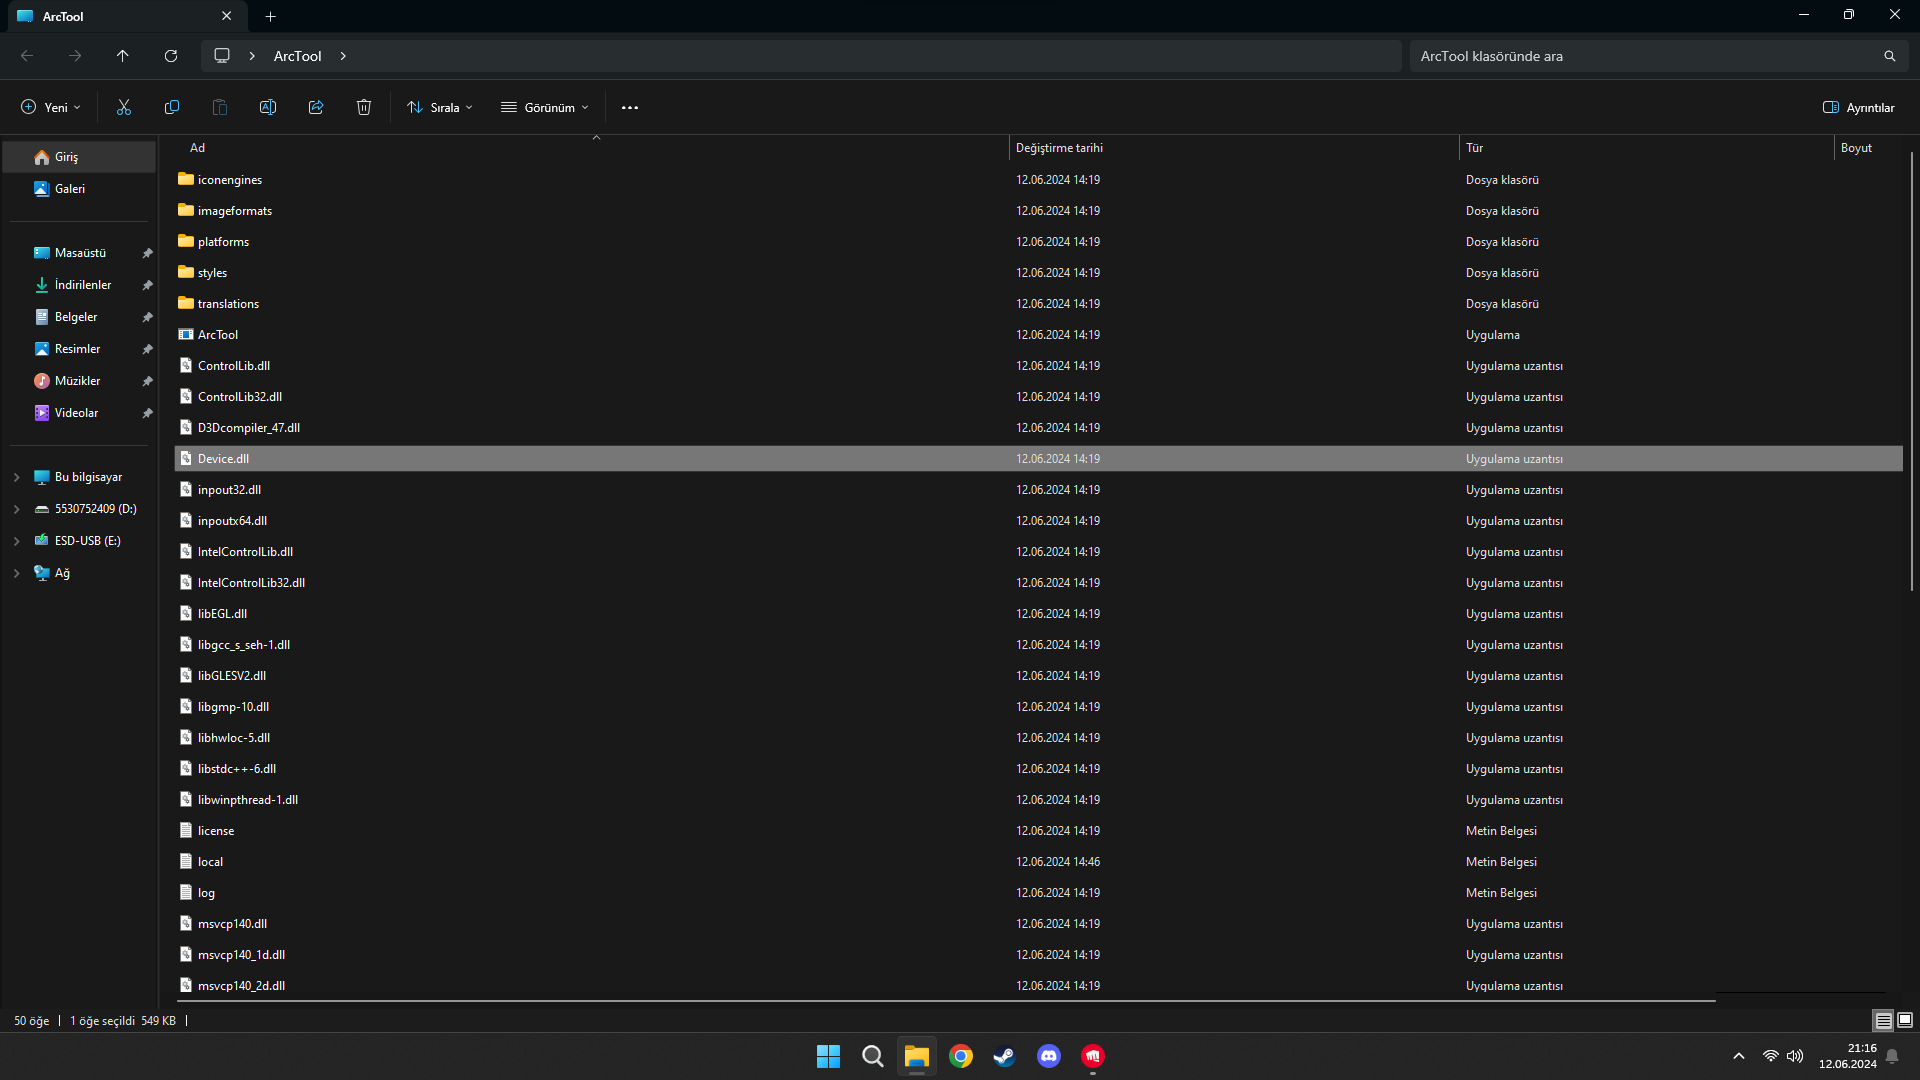The height and width of the screenshot is (1080, 1920).
Task: Refresh the ArcTool folder view
Action: pos(171,56)
